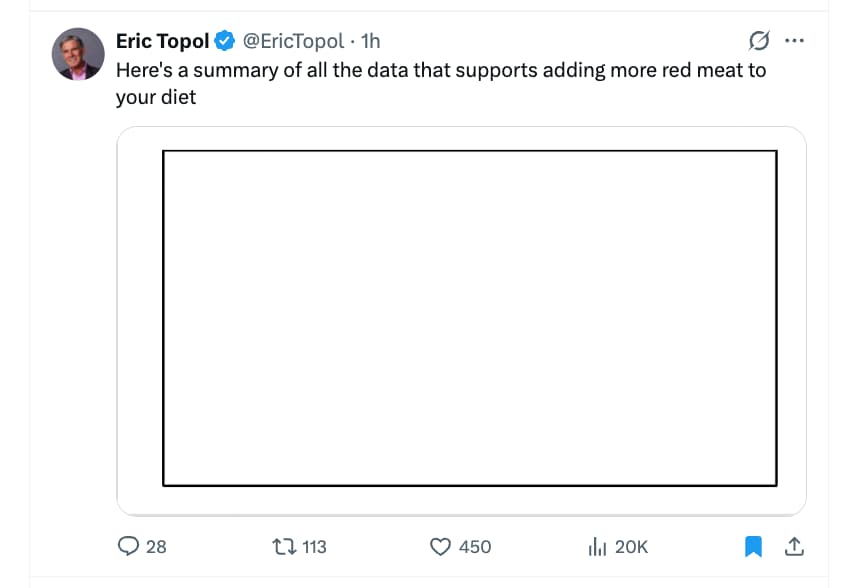Viewport: 866px width, 588px height.
Task: Toggle the blue bookmark icon
Action: coord(754,547)
